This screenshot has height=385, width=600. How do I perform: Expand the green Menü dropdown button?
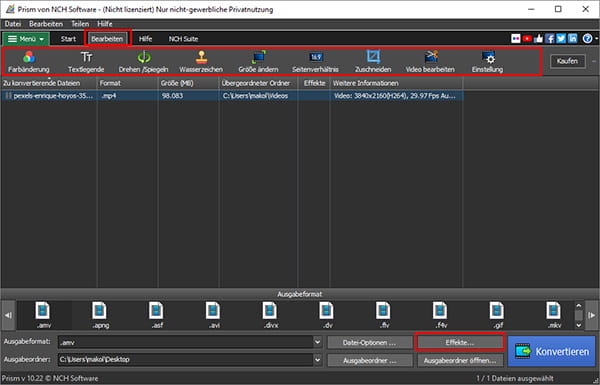[x=26, y=39]
